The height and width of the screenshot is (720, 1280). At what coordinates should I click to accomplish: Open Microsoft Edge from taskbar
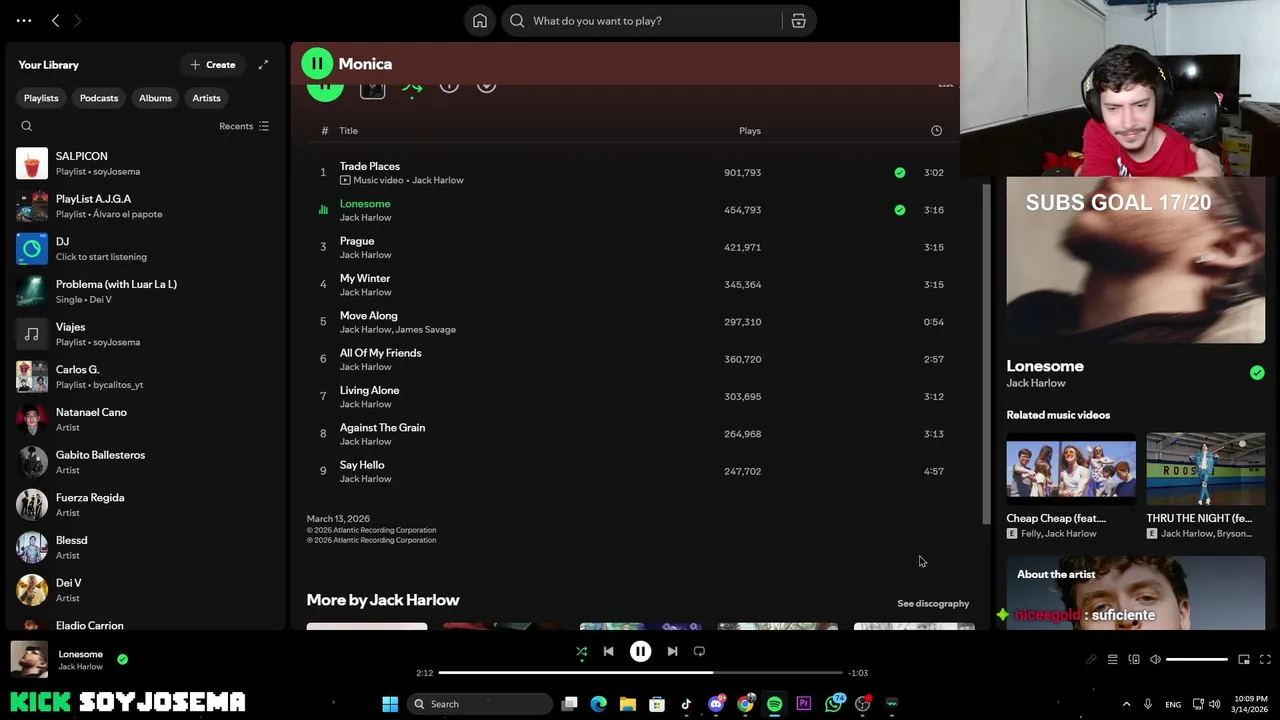(598, 704)
